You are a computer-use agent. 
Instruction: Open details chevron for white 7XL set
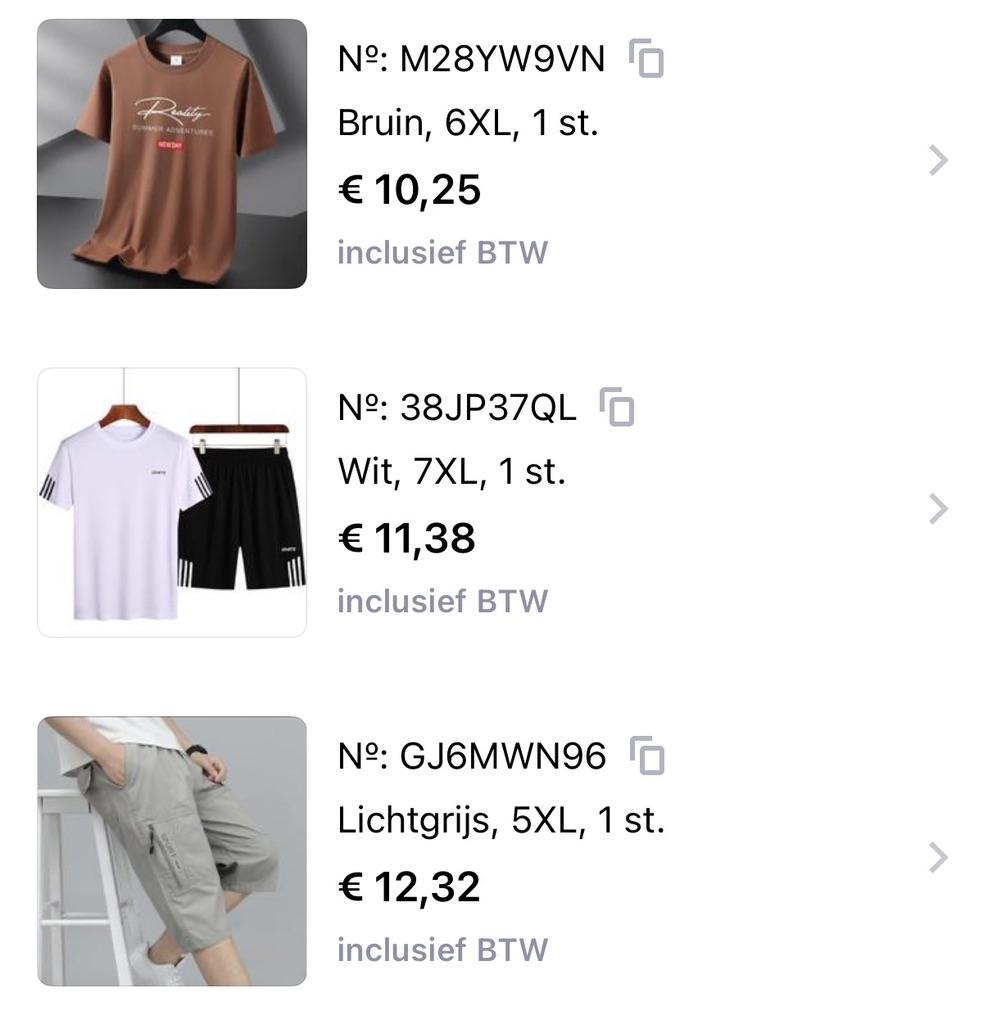(x=938, y=509)
